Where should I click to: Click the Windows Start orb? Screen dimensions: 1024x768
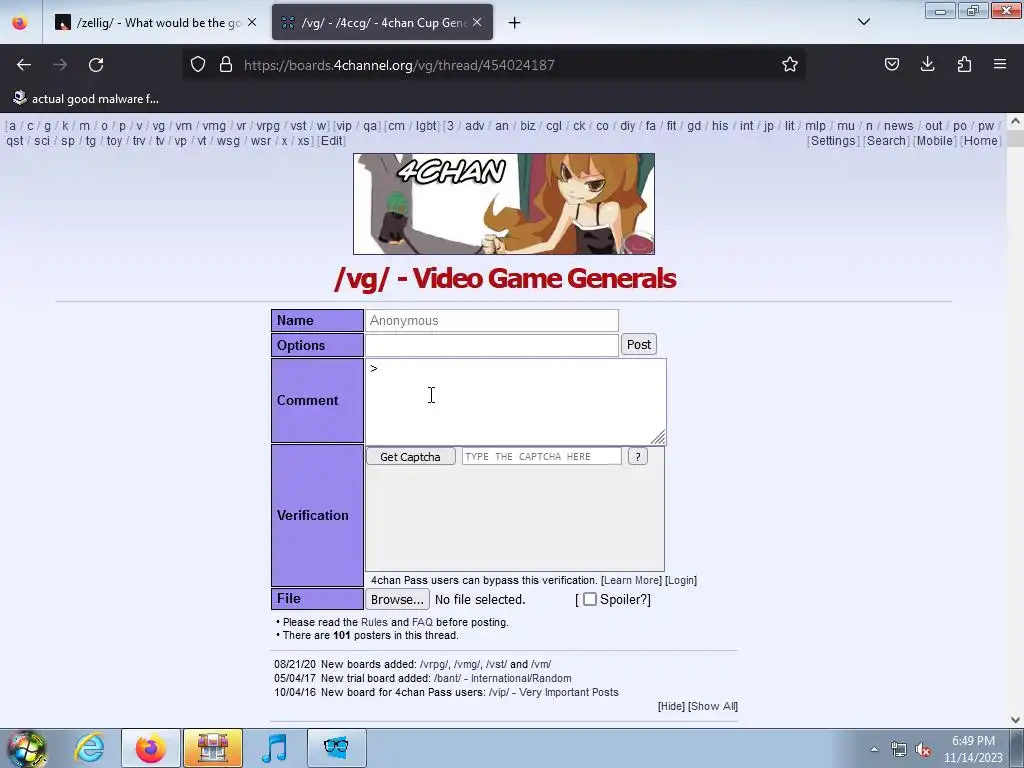(27, 748)
